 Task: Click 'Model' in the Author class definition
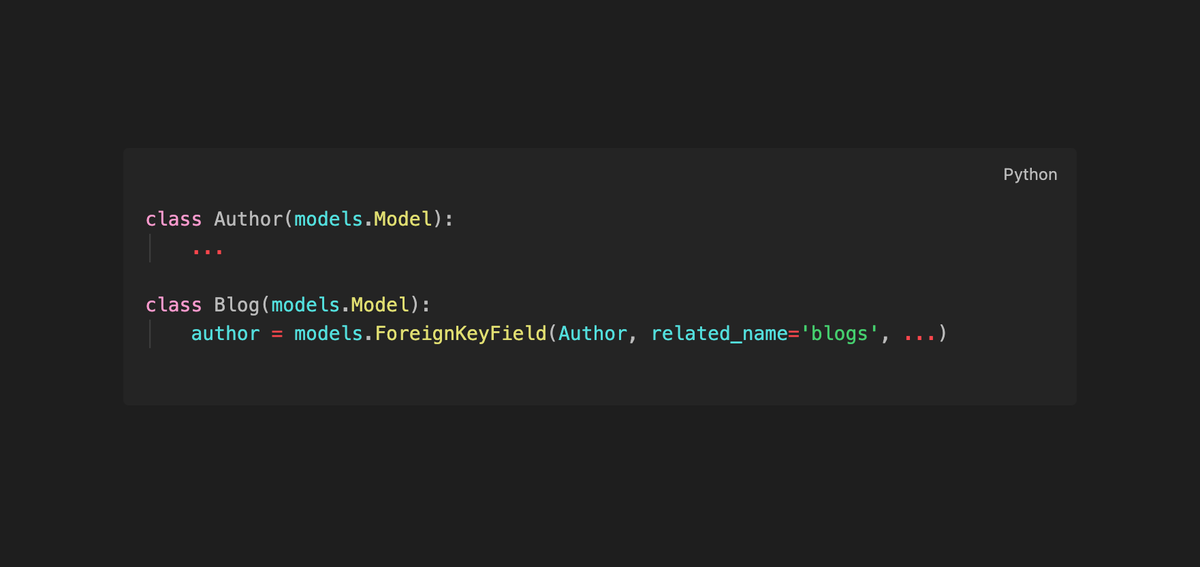point(403,219)
